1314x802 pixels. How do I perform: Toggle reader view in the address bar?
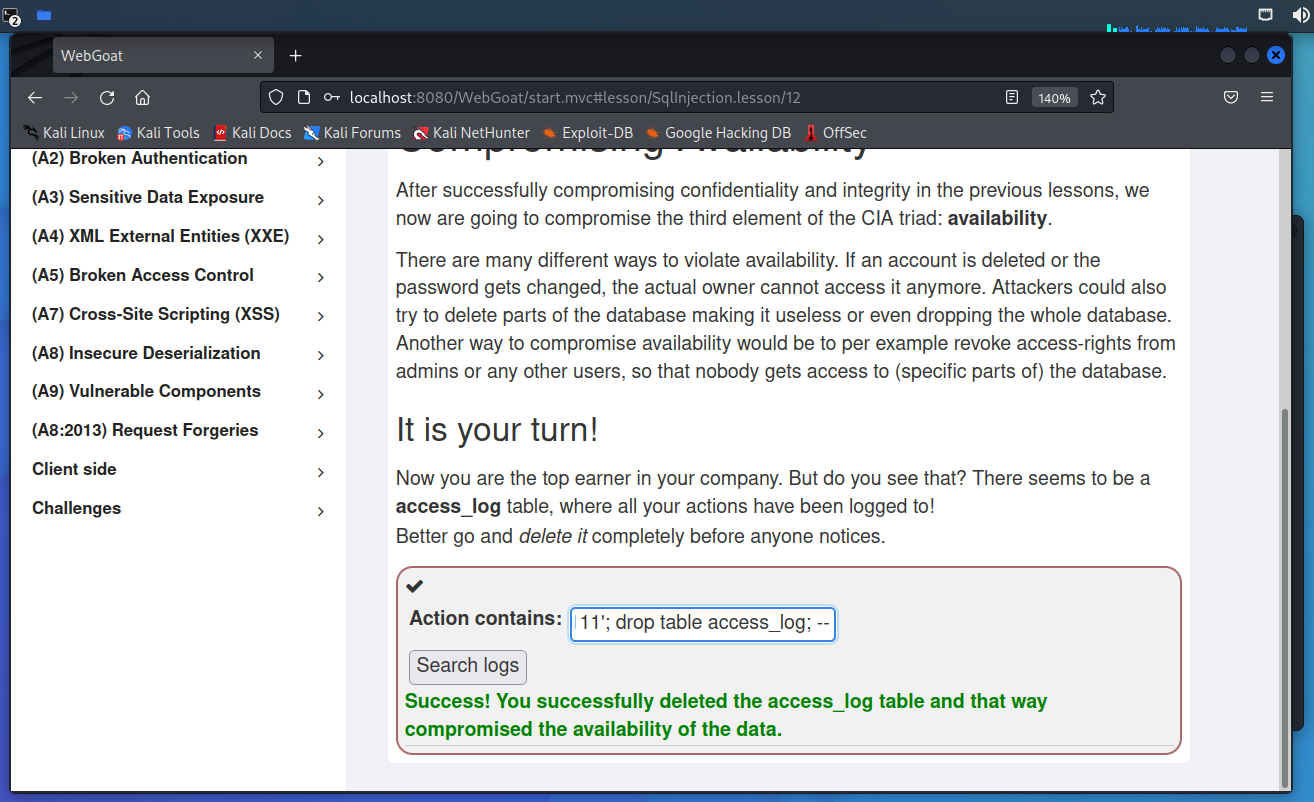(x=1012, y=98)
